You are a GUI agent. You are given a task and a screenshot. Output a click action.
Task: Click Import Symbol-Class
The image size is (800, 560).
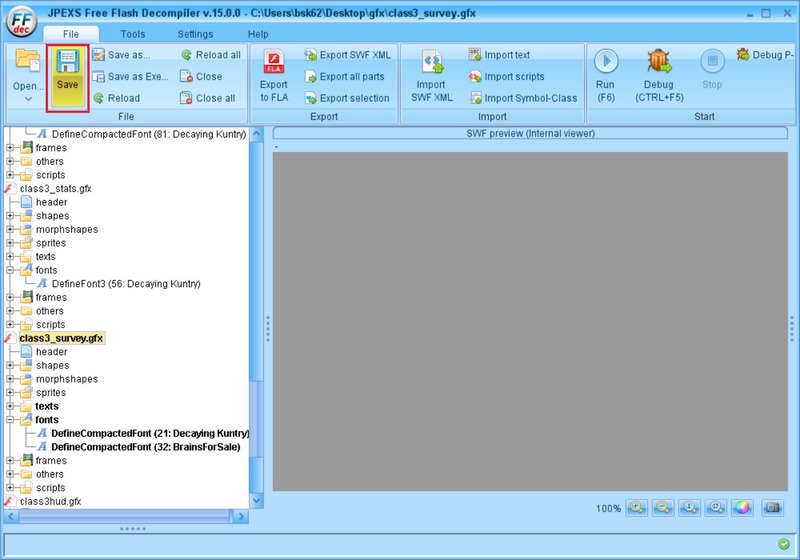coord(523,98)
